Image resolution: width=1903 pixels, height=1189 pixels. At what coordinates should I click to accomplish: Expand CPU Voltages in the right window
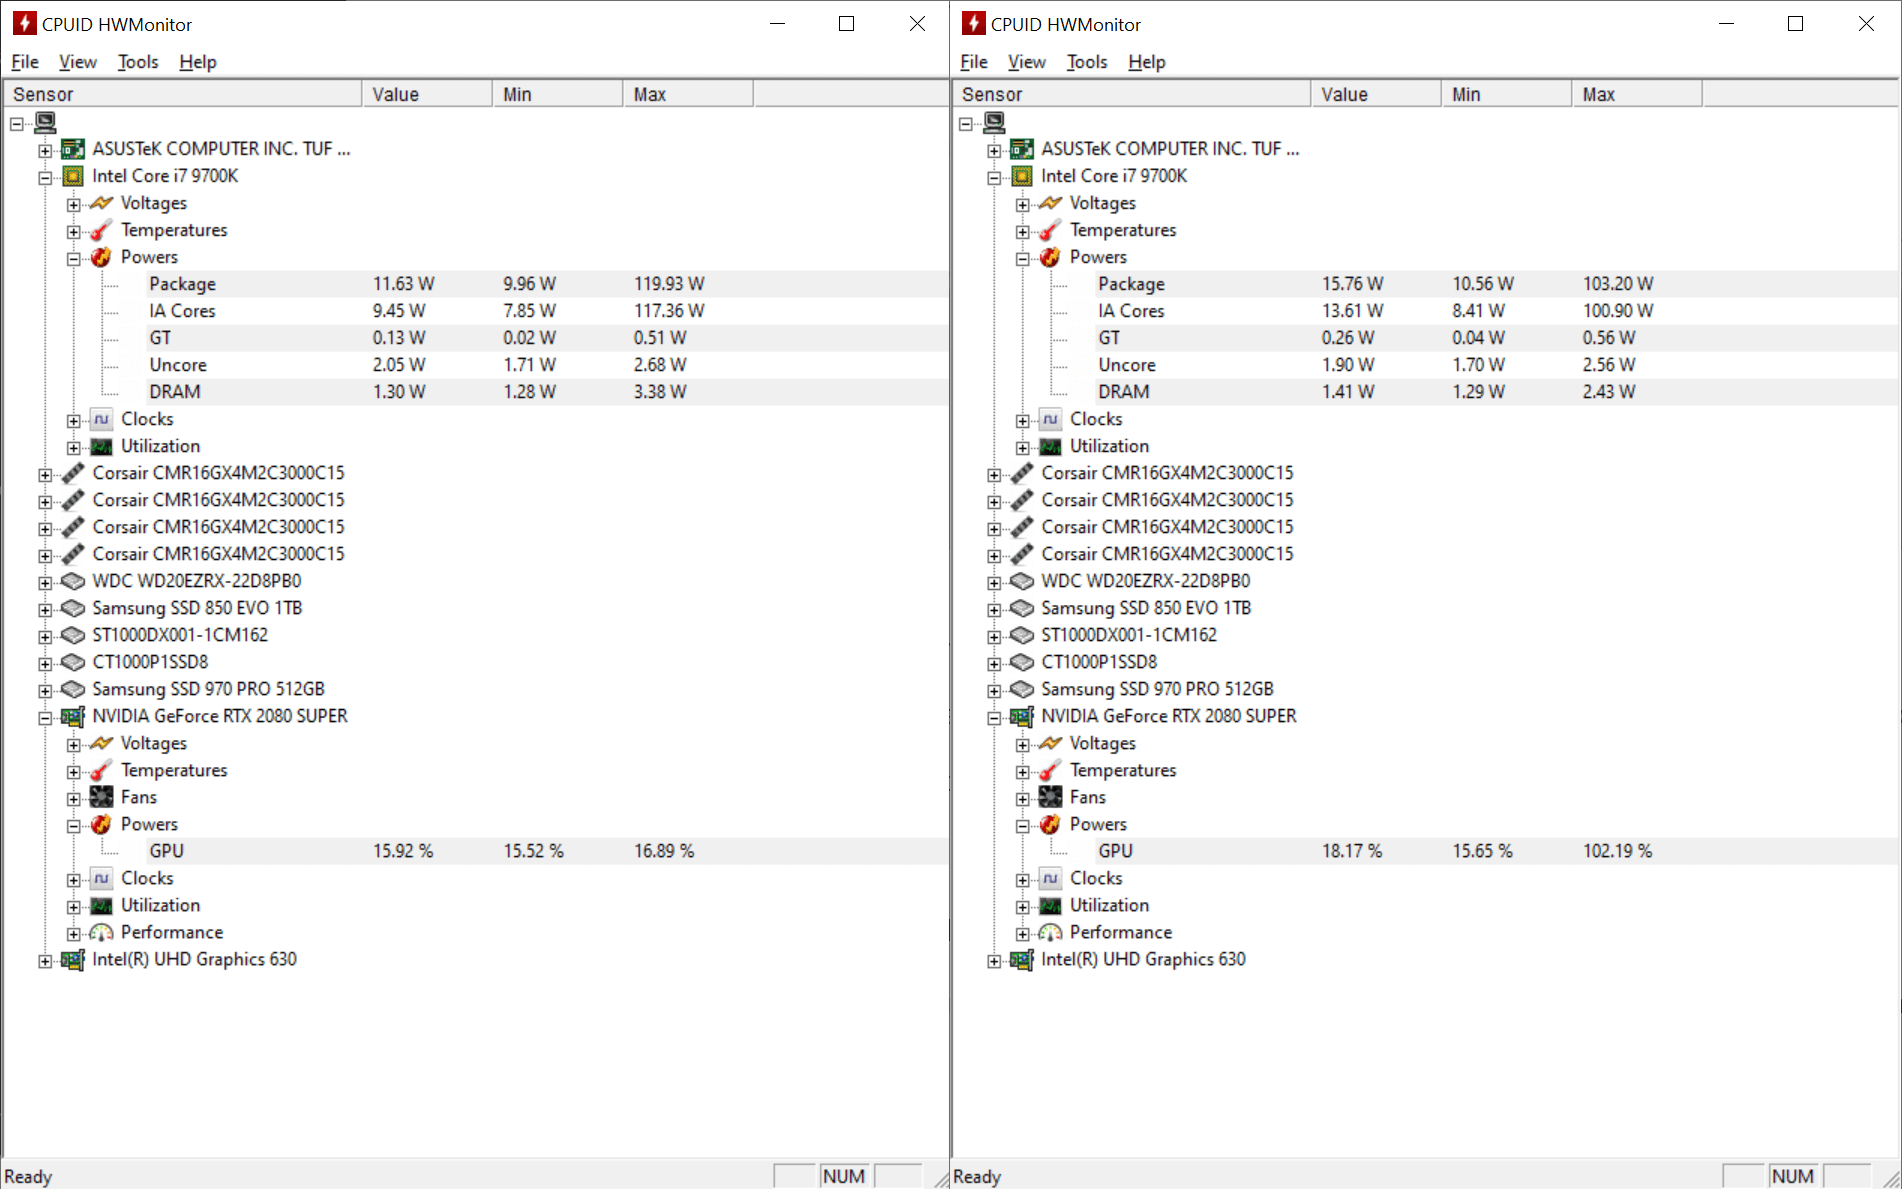pyautogui.click(x=1022, y=204)
